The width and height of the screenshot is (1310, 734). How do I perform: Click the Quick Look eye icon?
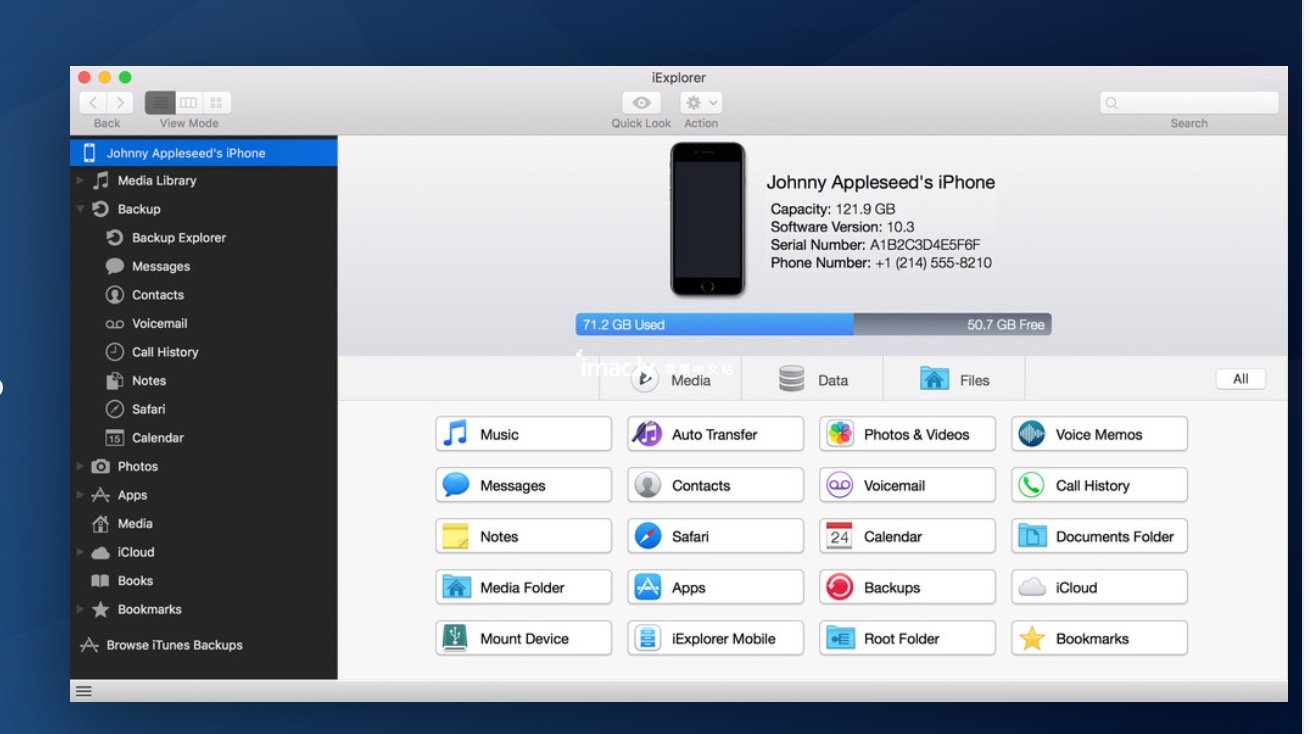641,103
